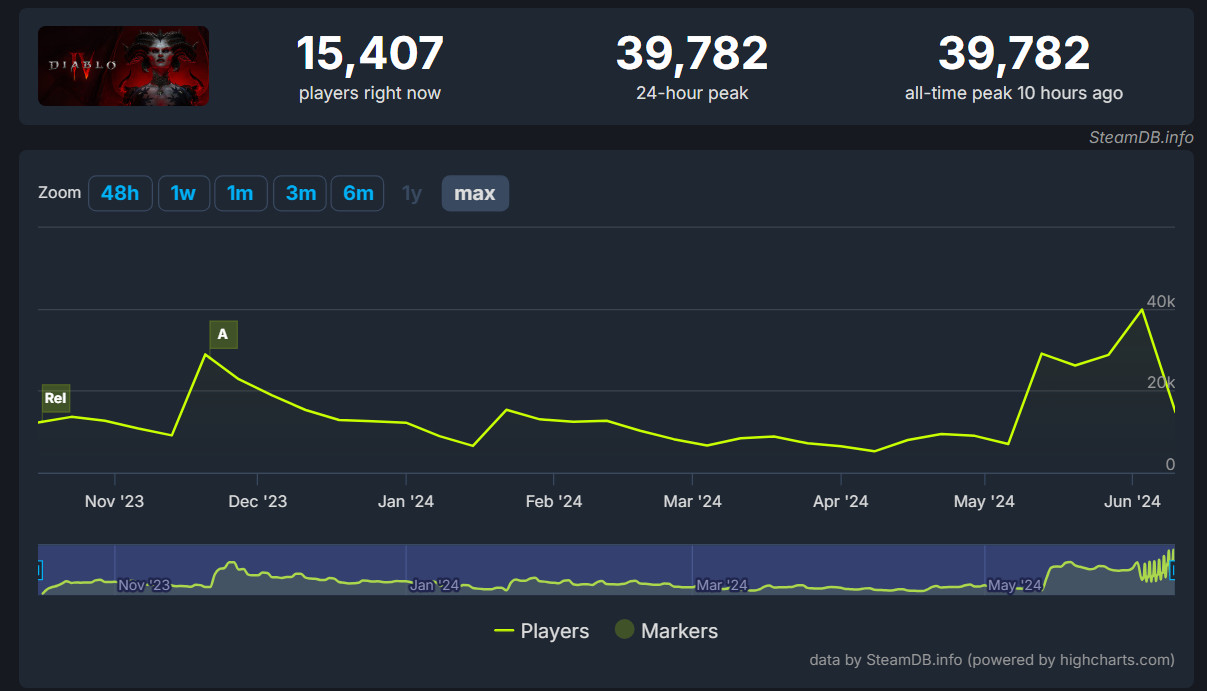Click the right handle of the navigator
Viewport: 1207px width, 691px height.
click(1173, 570)
